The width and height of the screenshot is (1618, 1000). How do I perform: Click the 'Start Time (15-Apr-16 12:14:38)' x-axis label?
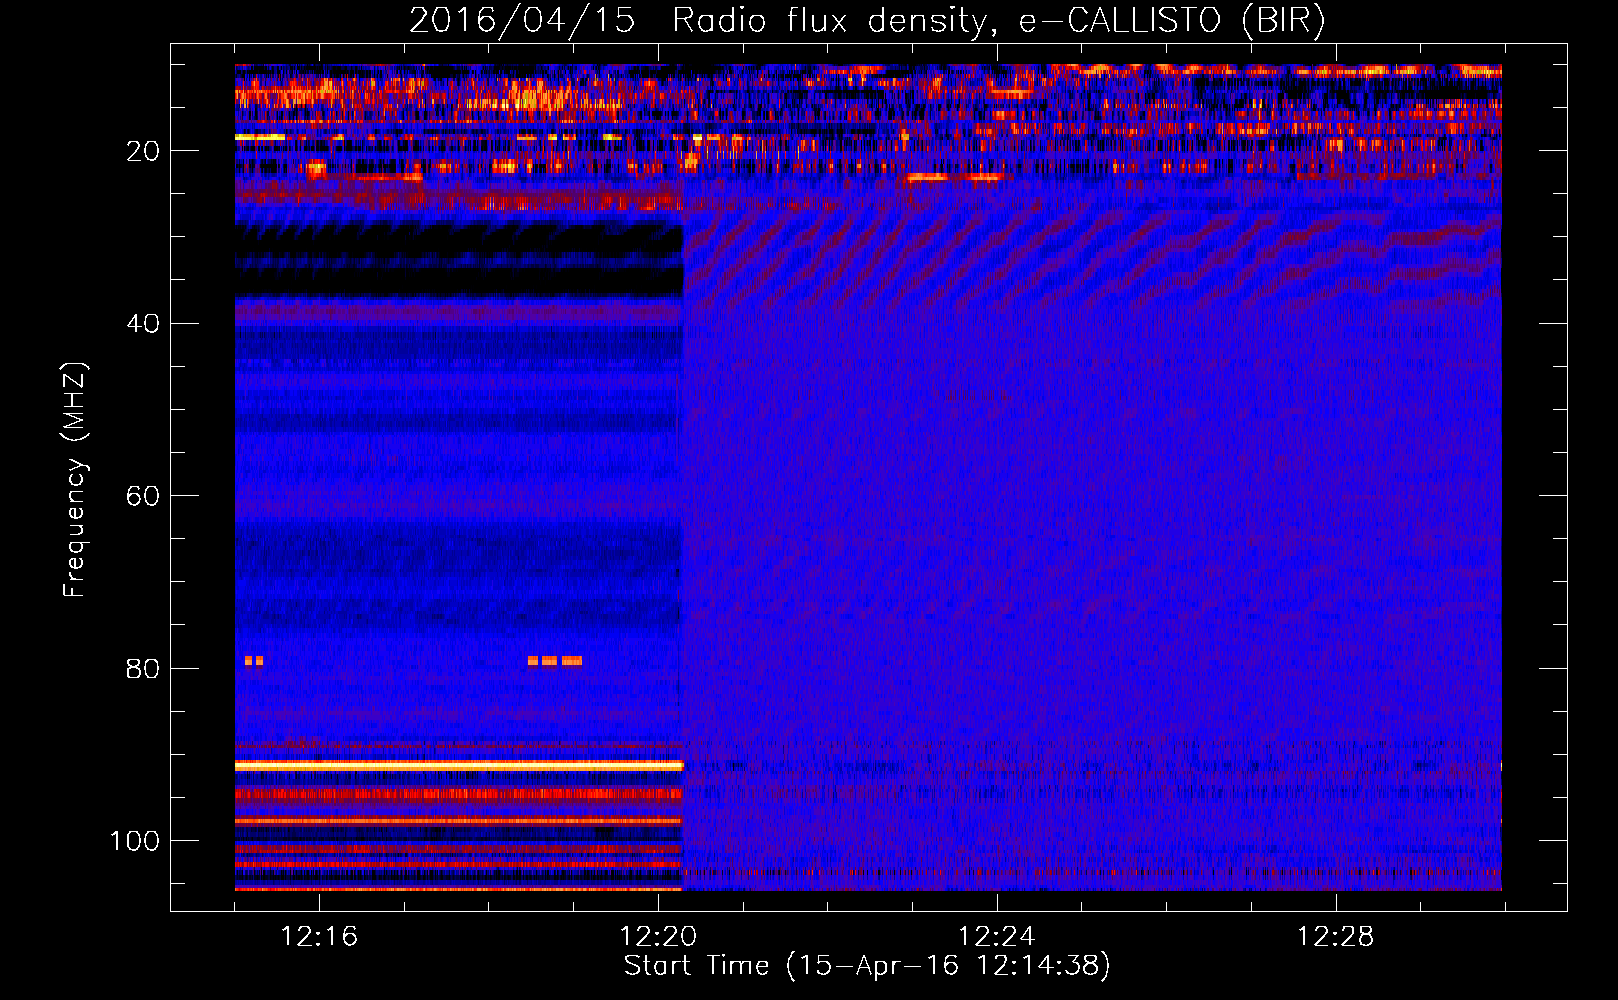coord(867,966)
